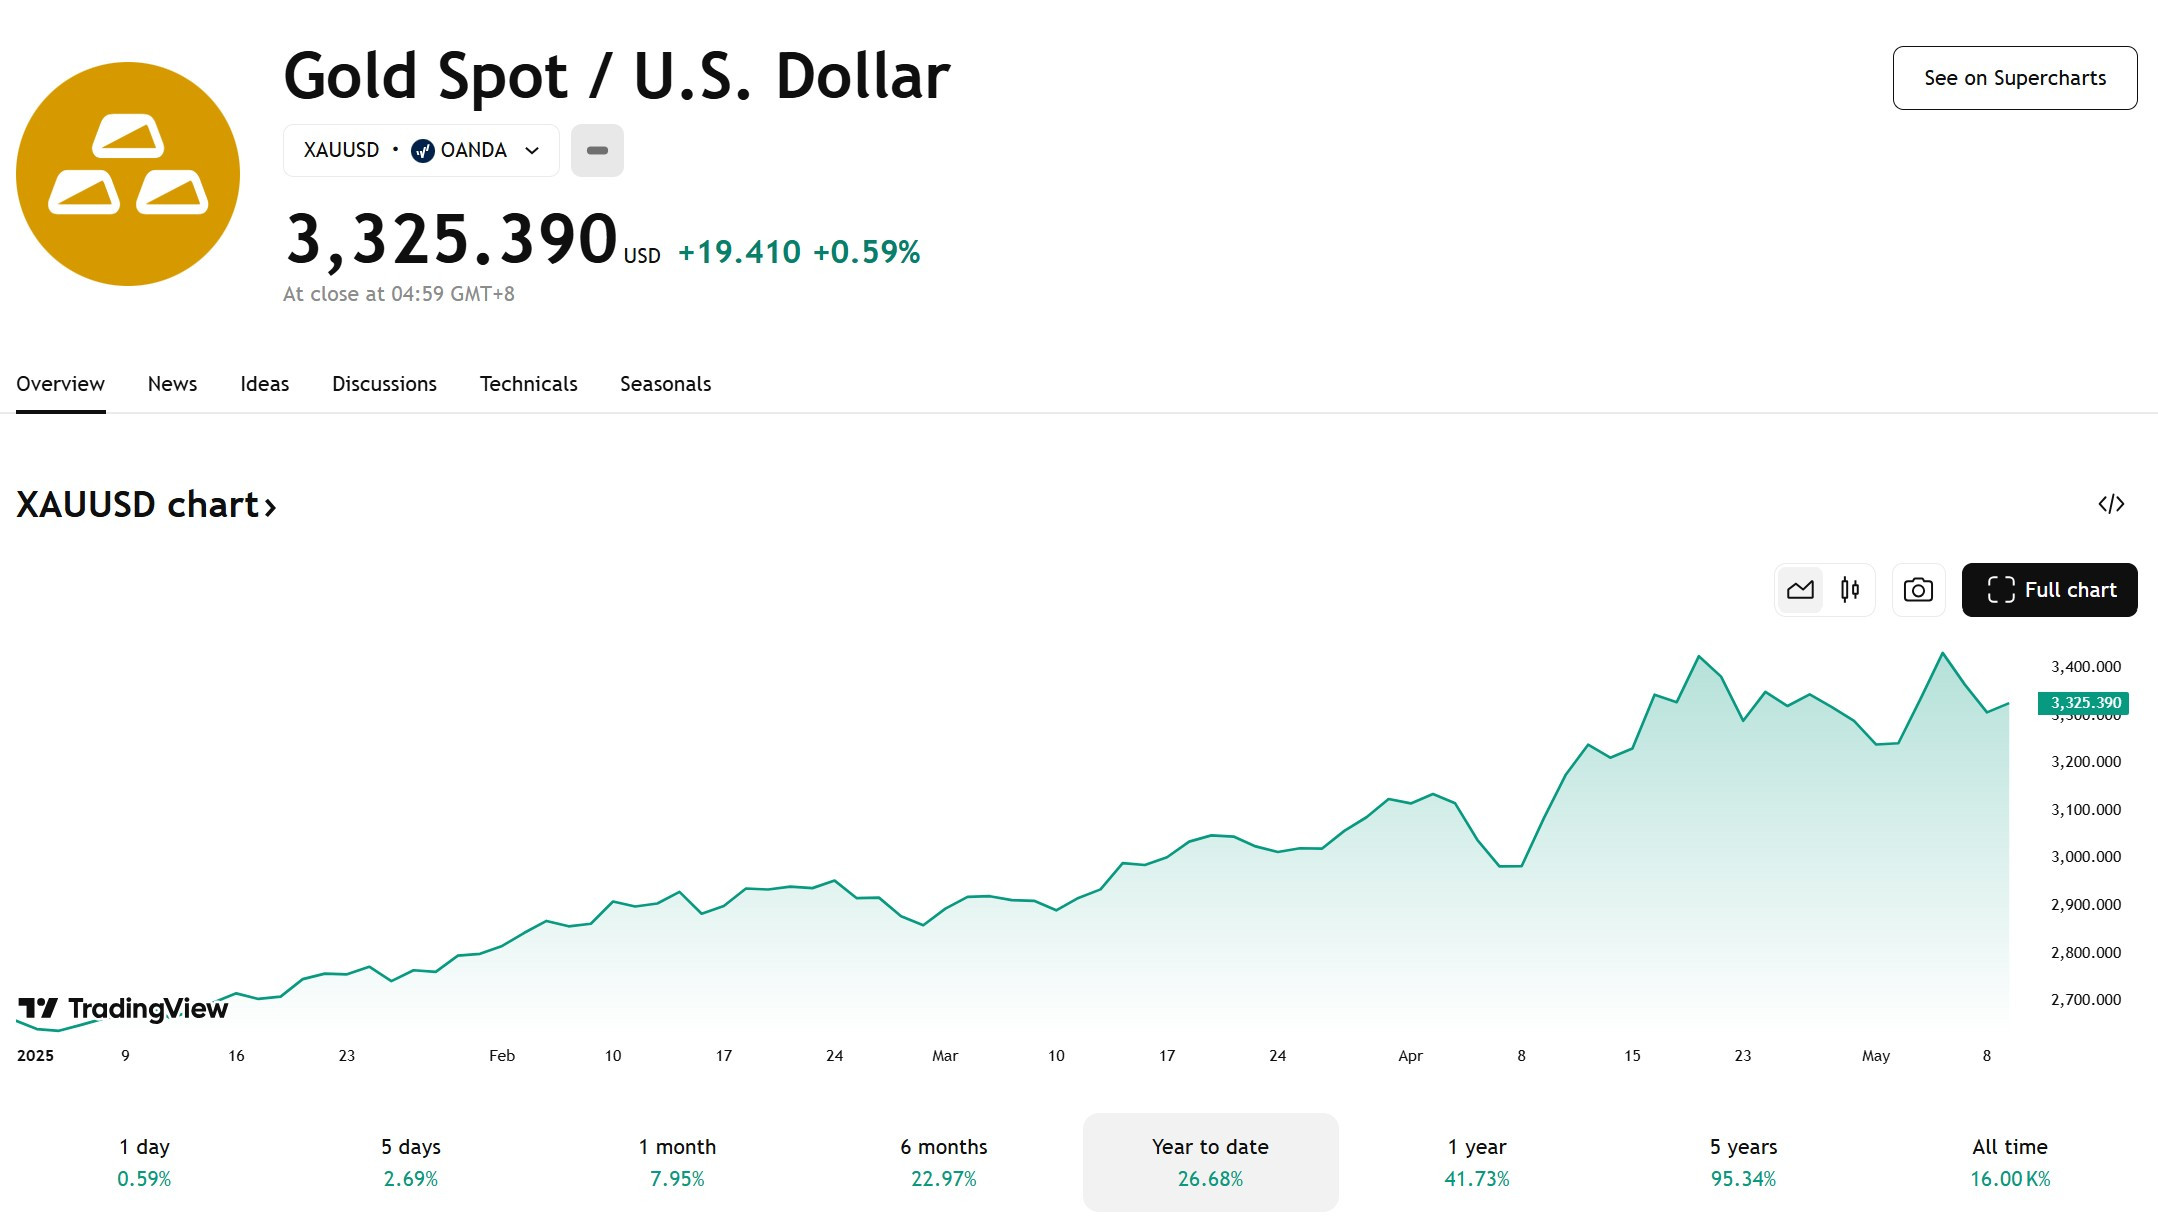
Task: Click the OANDA broker logo icon
Action: (x=422, y=150)
